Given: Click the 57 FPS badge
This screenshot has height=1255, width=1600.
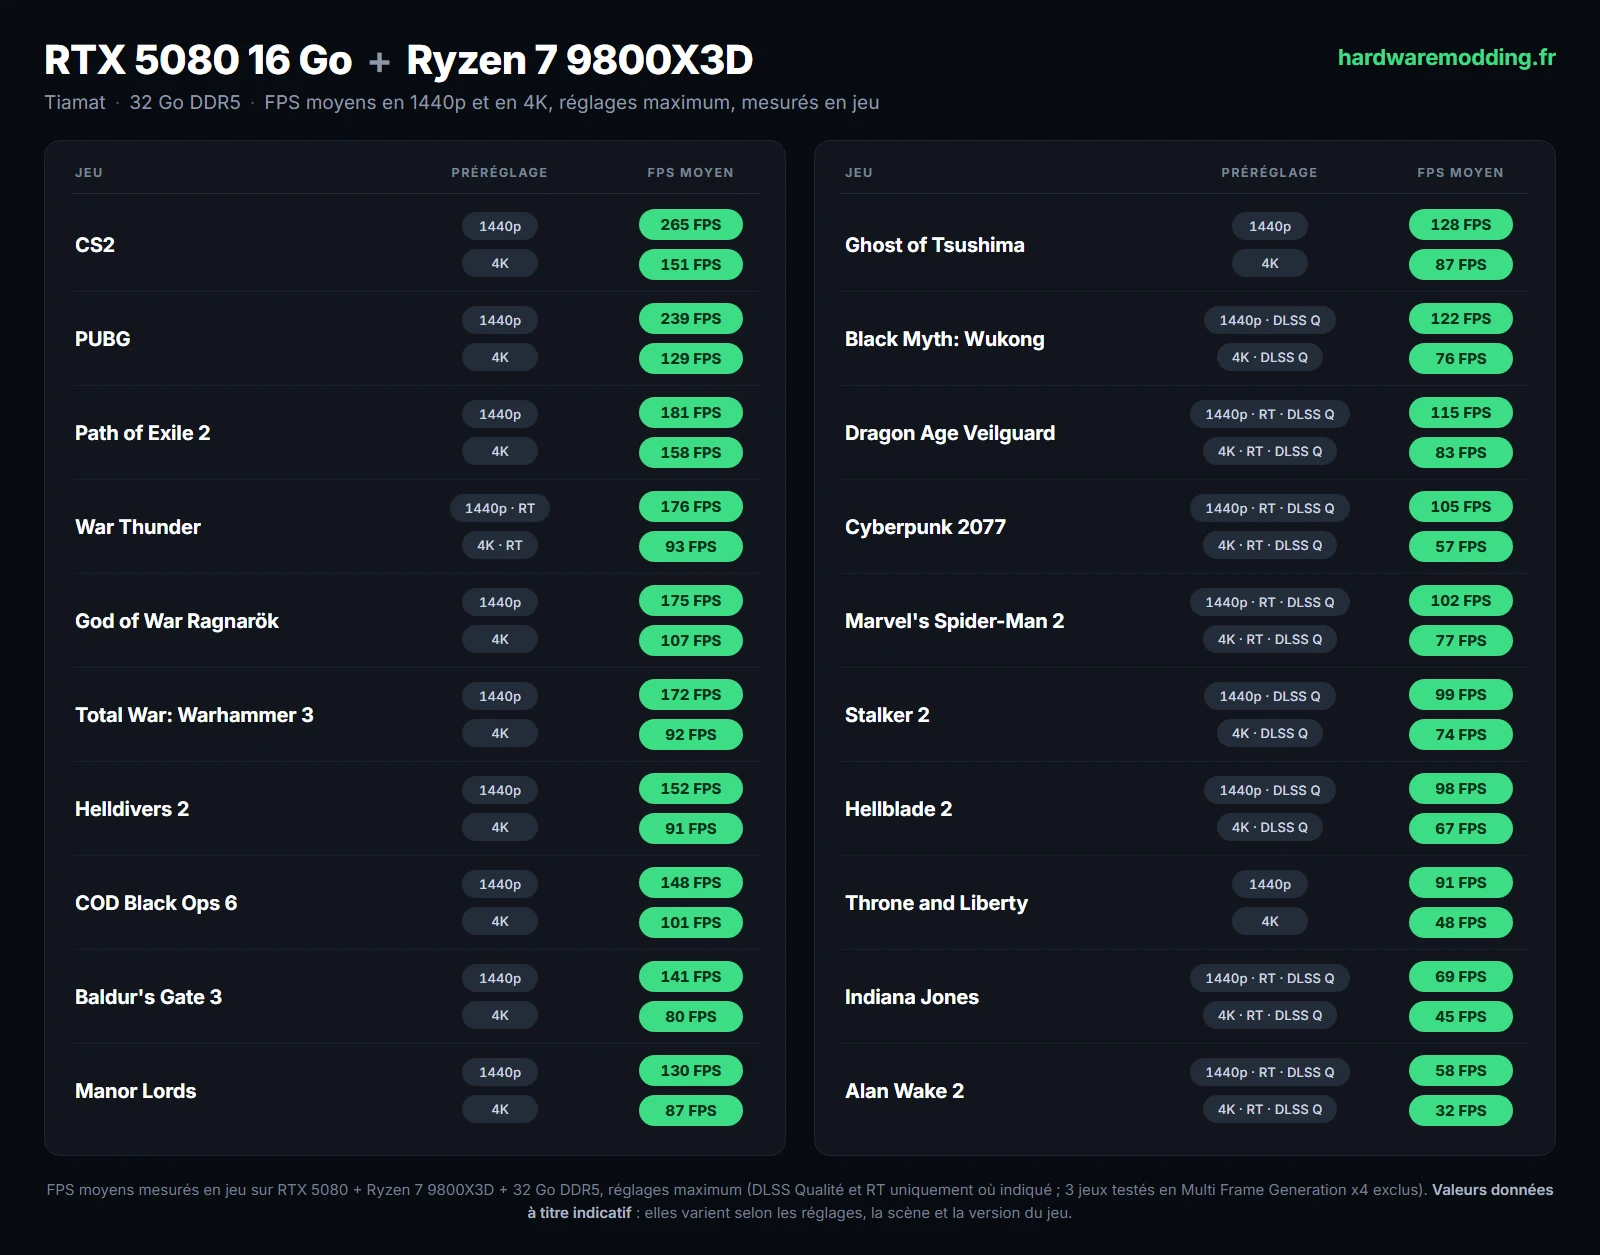Looking at the screenshot, I should click(1461, 547).
